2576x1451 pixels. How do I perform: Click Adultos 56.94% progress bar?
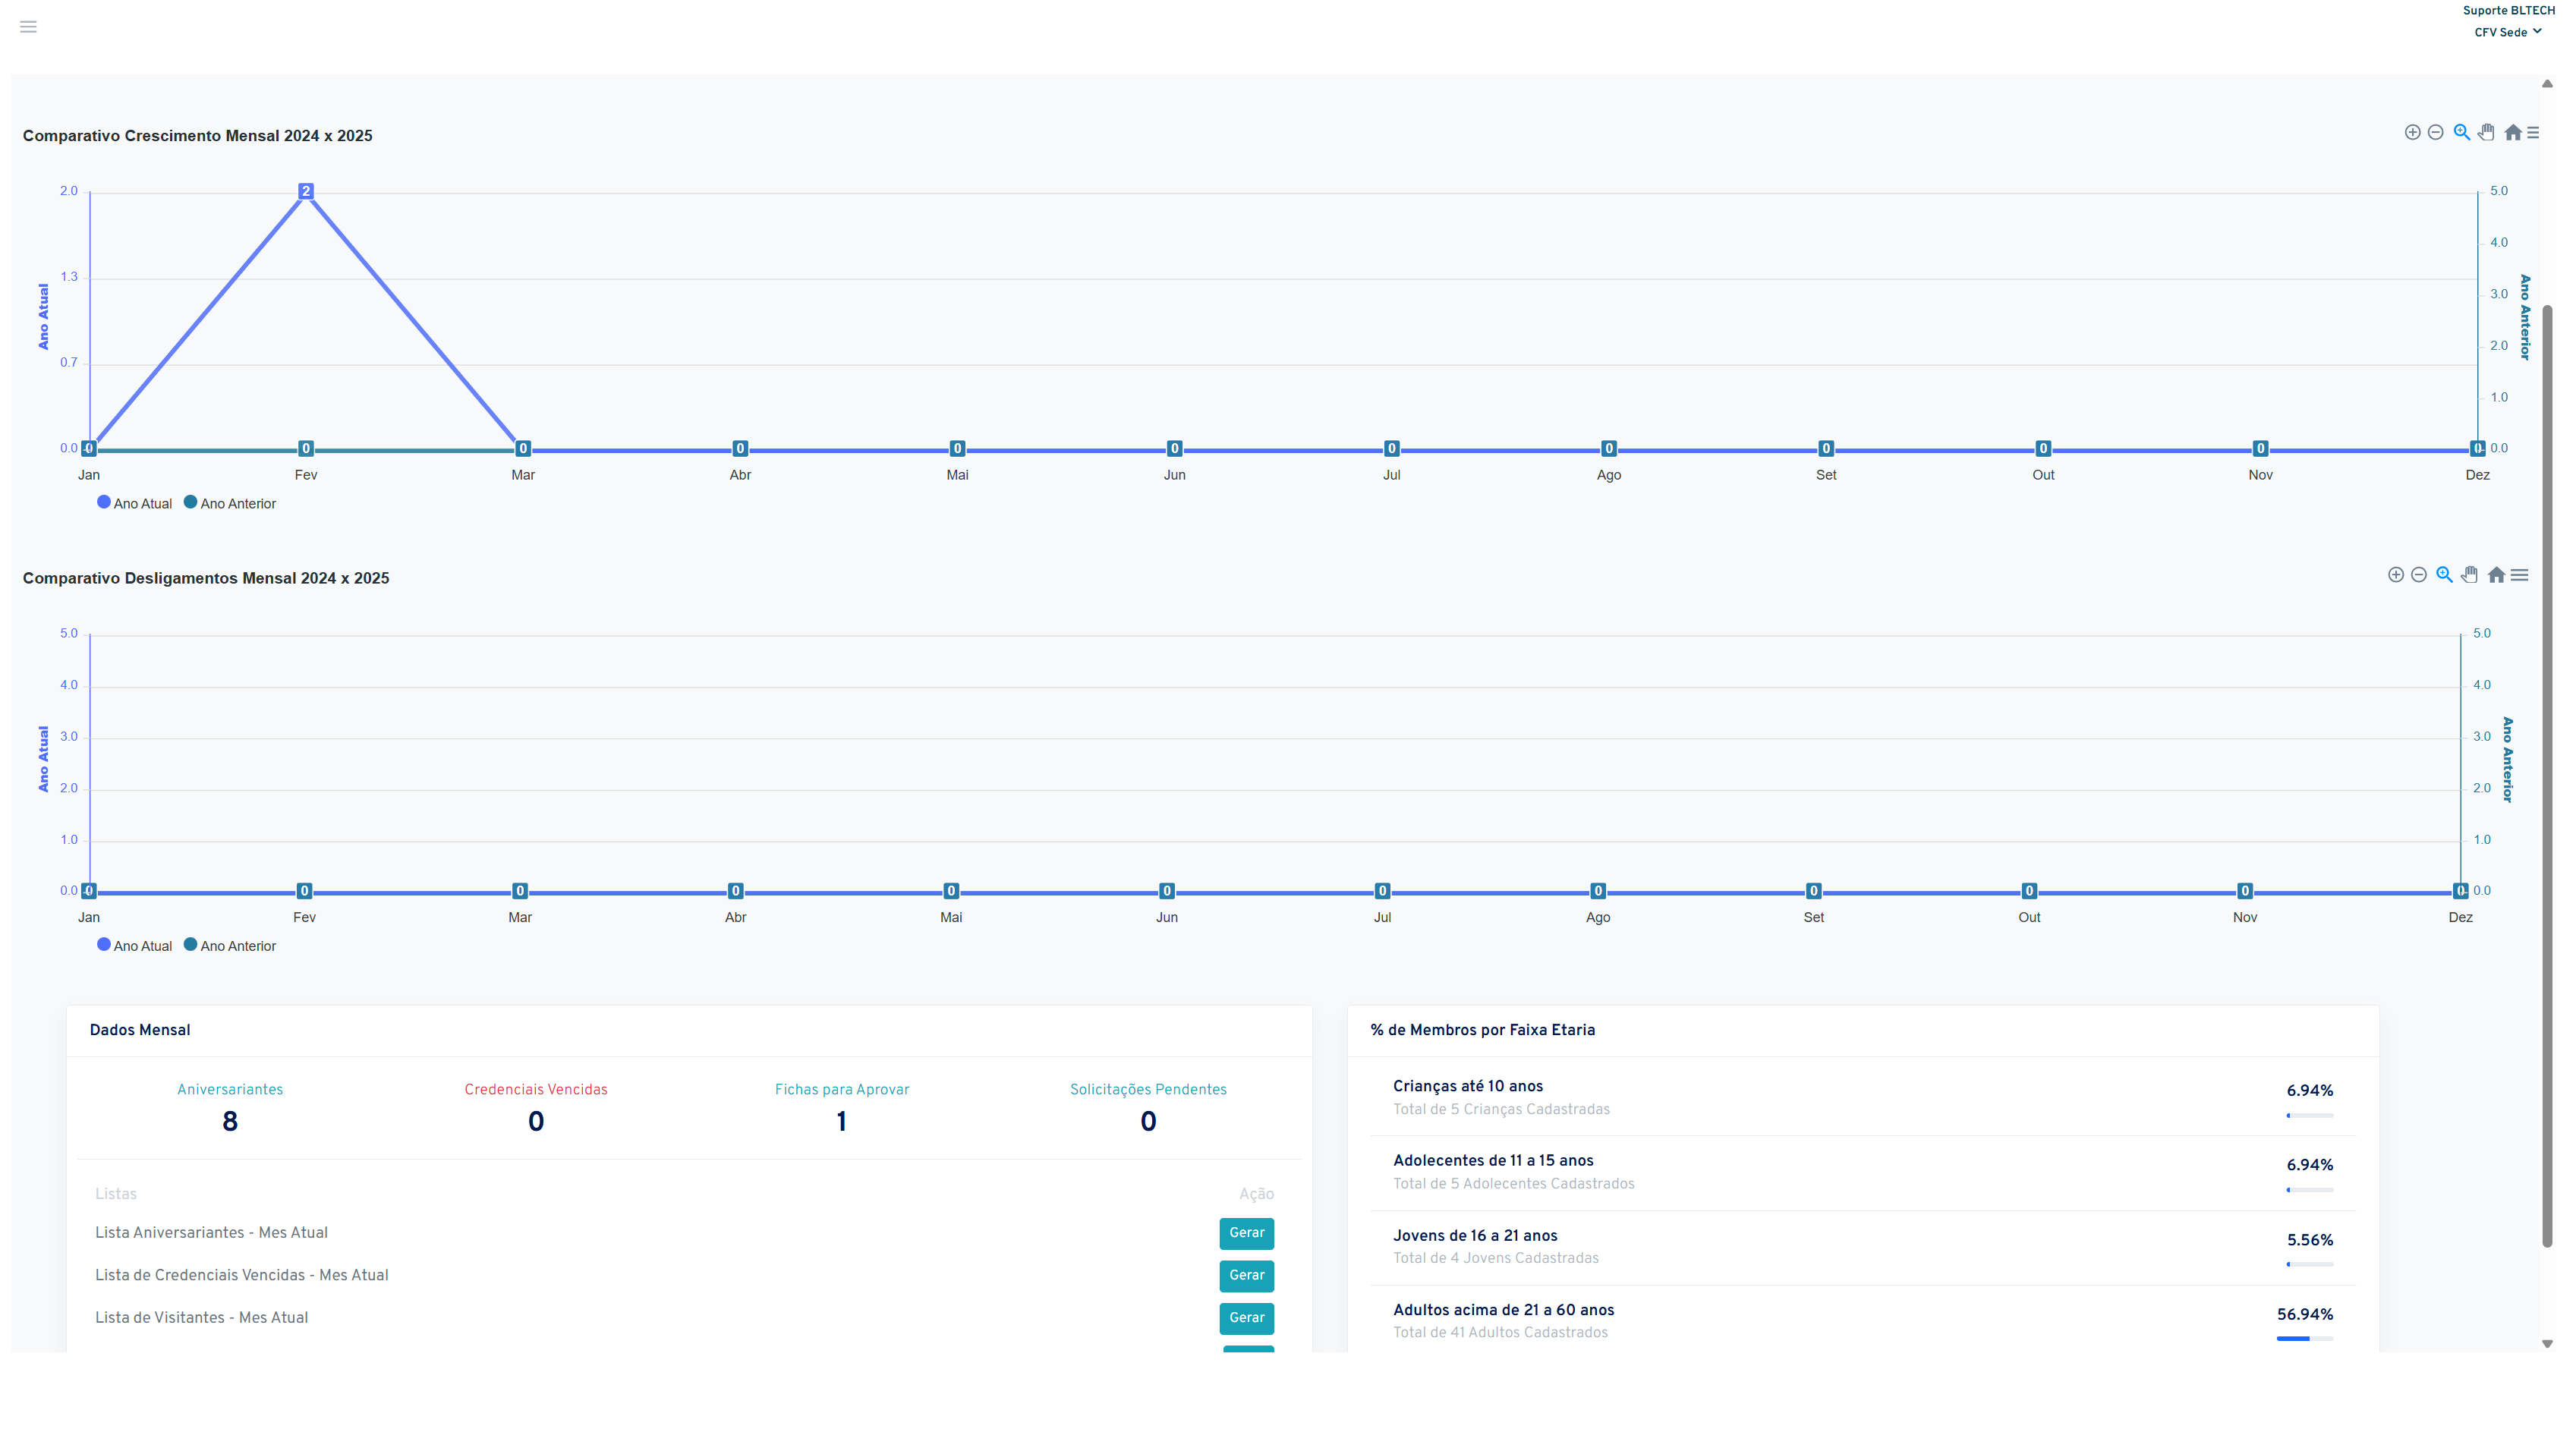click(2304, 1338)
